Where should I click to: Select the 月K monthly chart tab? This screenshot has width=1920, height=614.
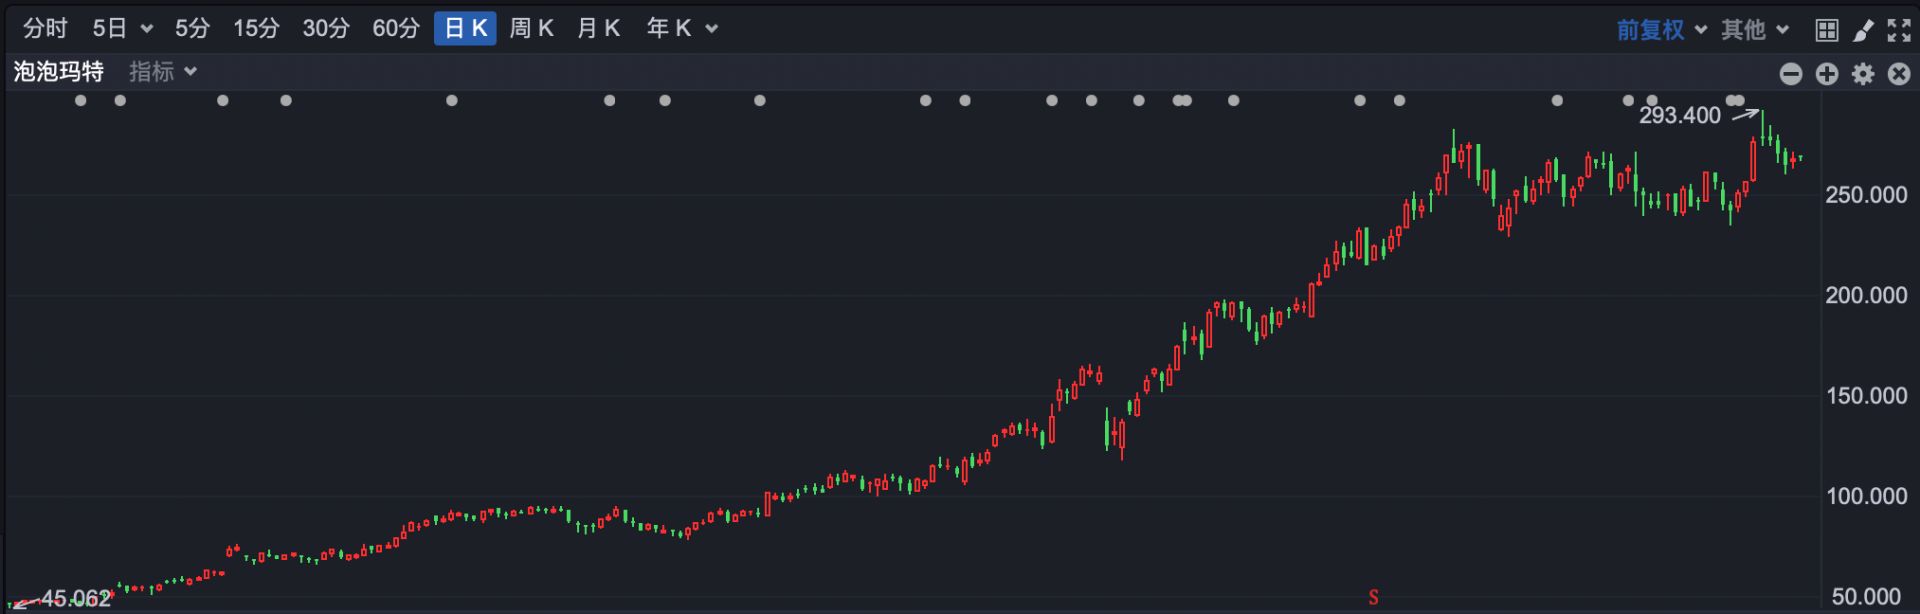coord(598,29)
